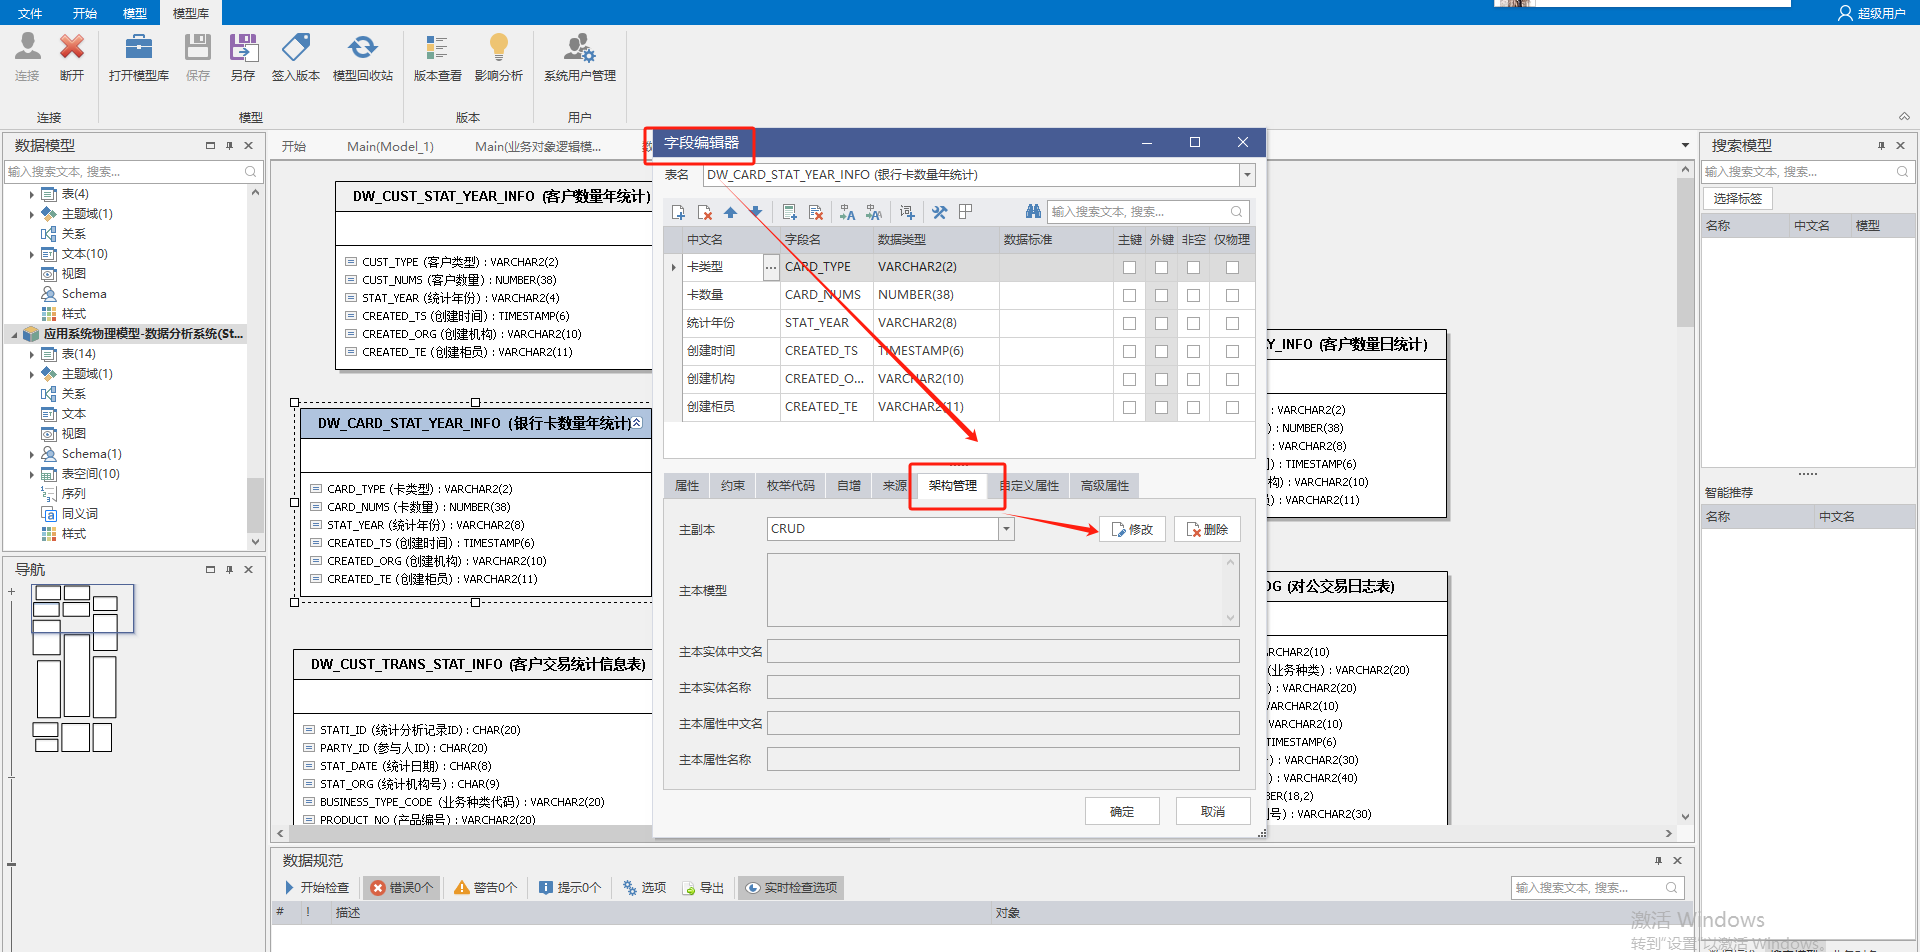The width and height of the screenshot is (1920, 952).
Task: Click 超级用户 user account icon
Action: 1845,13
